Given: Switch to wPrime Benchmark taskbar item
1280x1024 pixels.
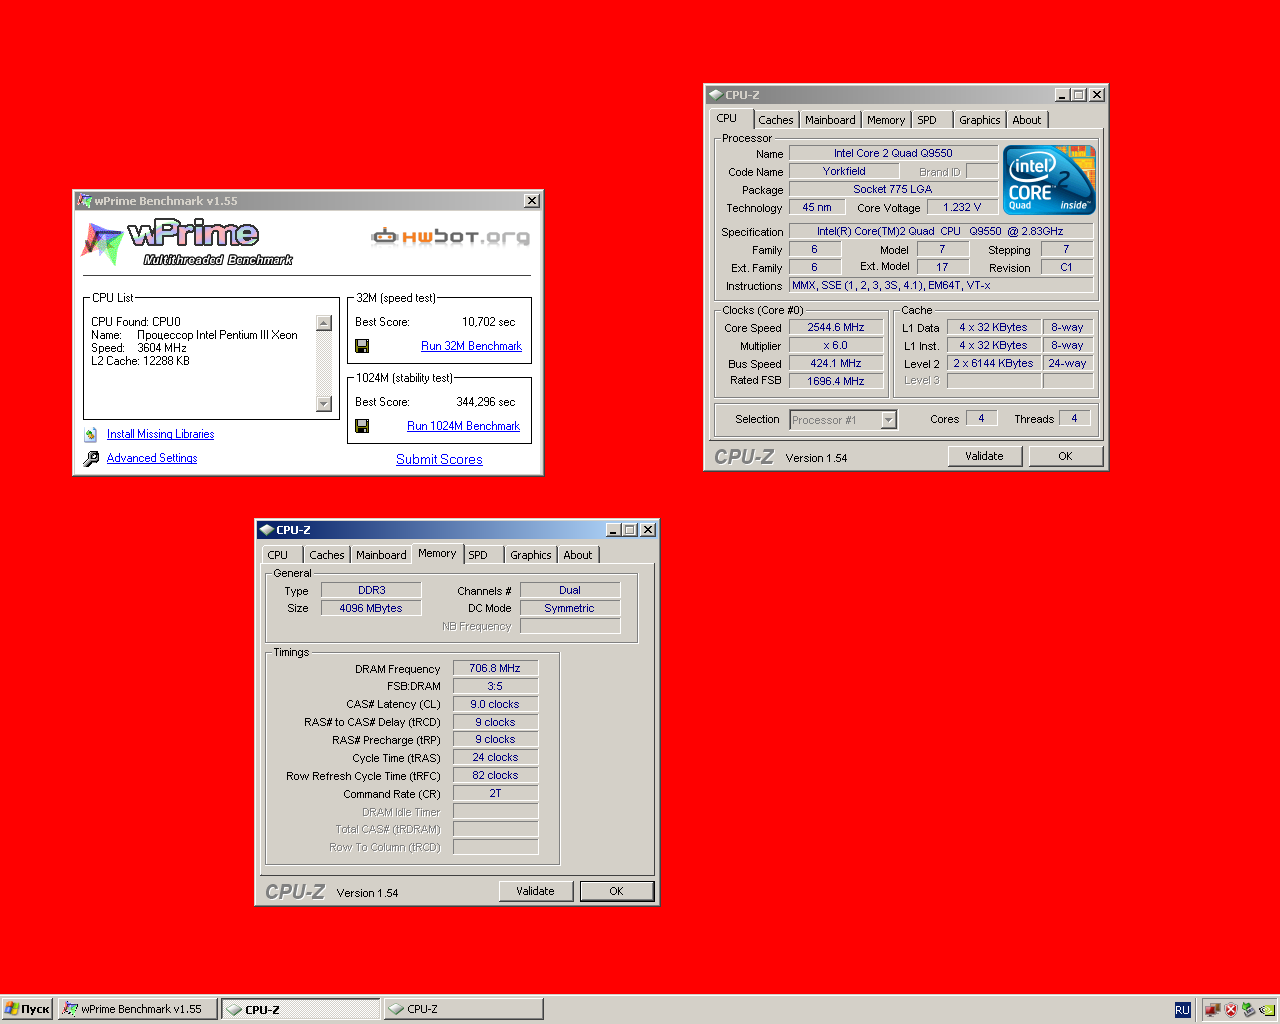Looking at the screenshot, I should (x=138, y=1009).
